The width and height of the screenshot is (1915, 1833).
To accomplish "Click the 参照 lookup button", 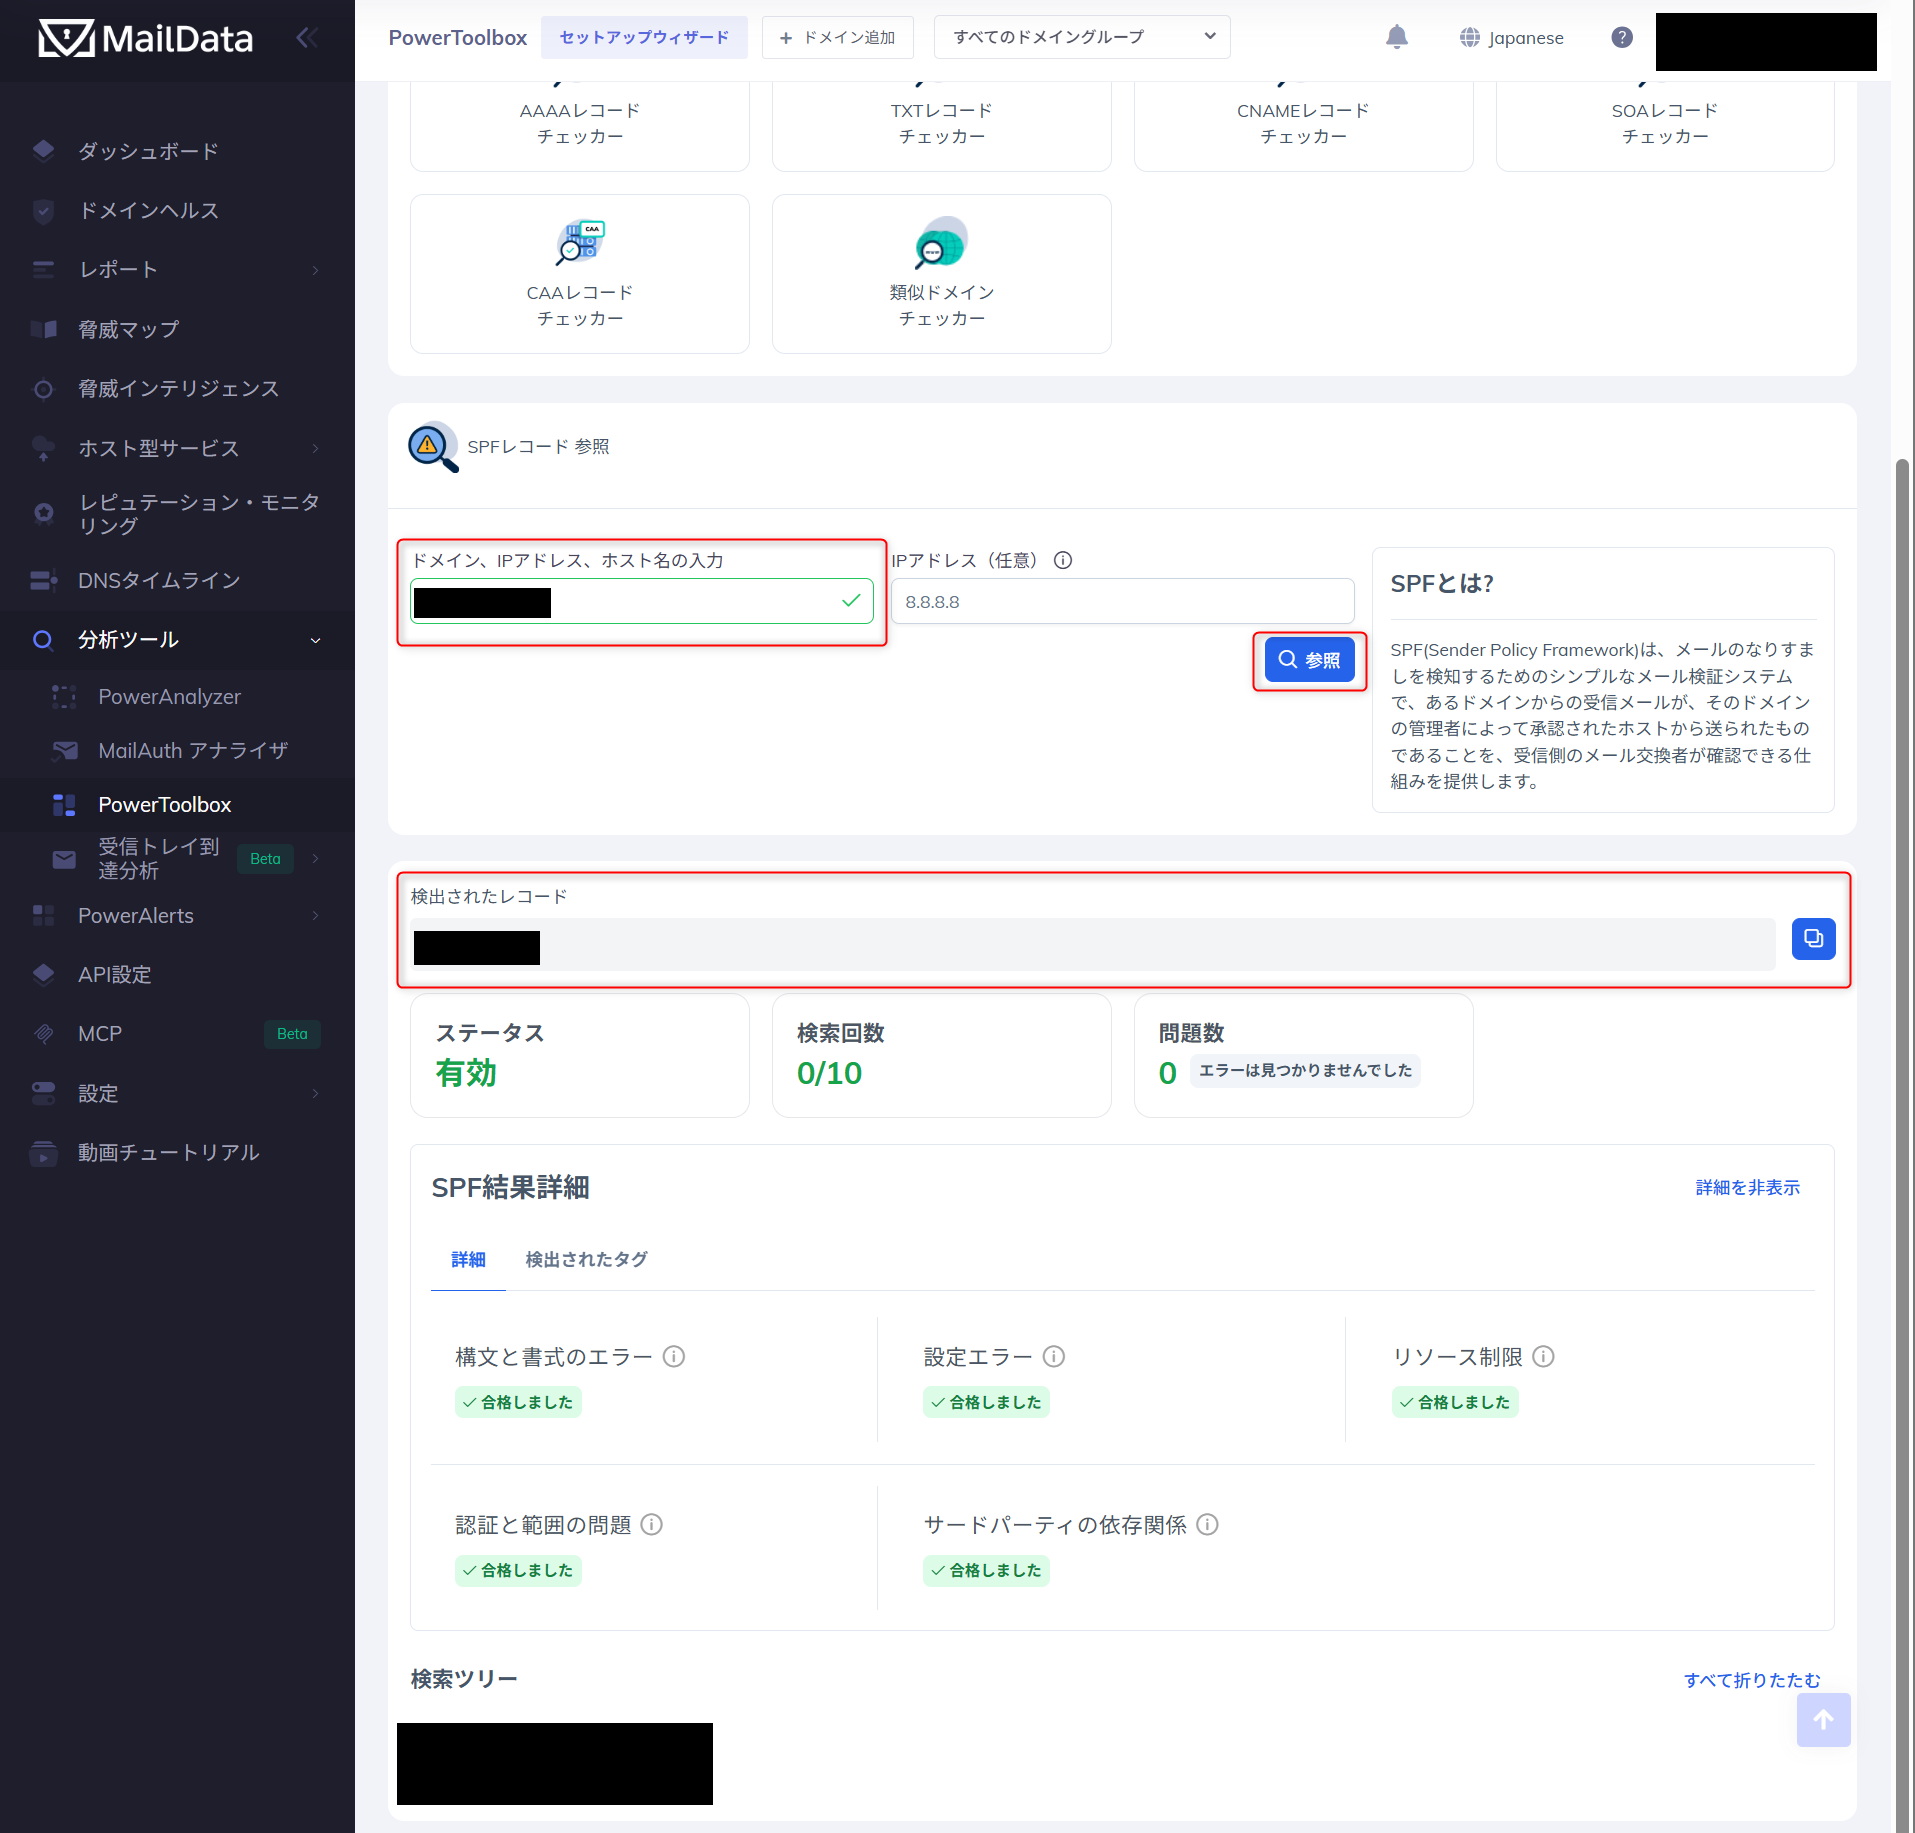I will coord(1310,660).
